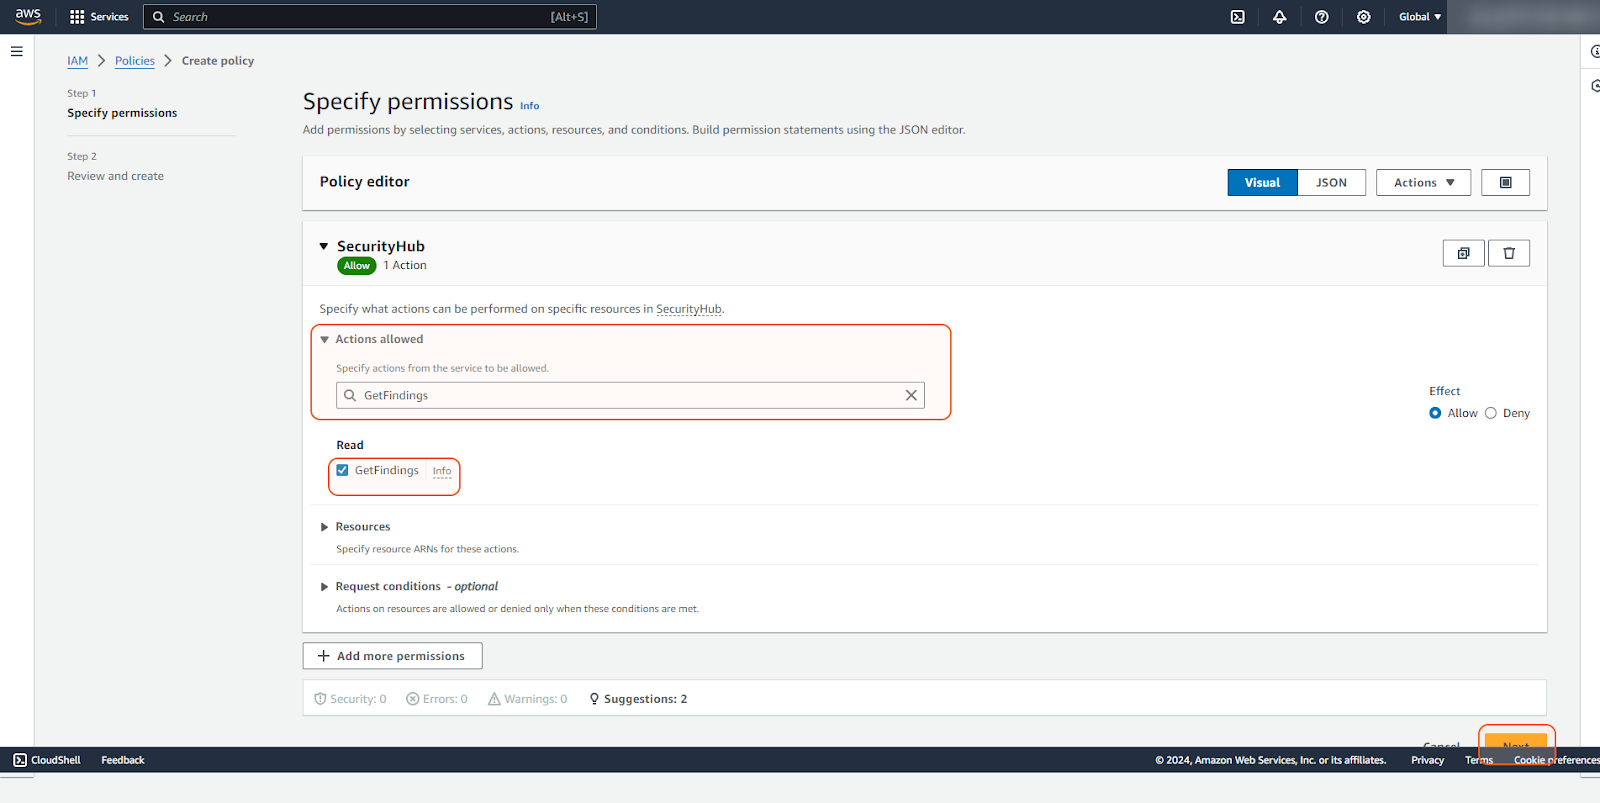Uncheck the GetFindings action checkbox
The height and width of the screenshot is (803, 1600).
(x=343, y=470)
